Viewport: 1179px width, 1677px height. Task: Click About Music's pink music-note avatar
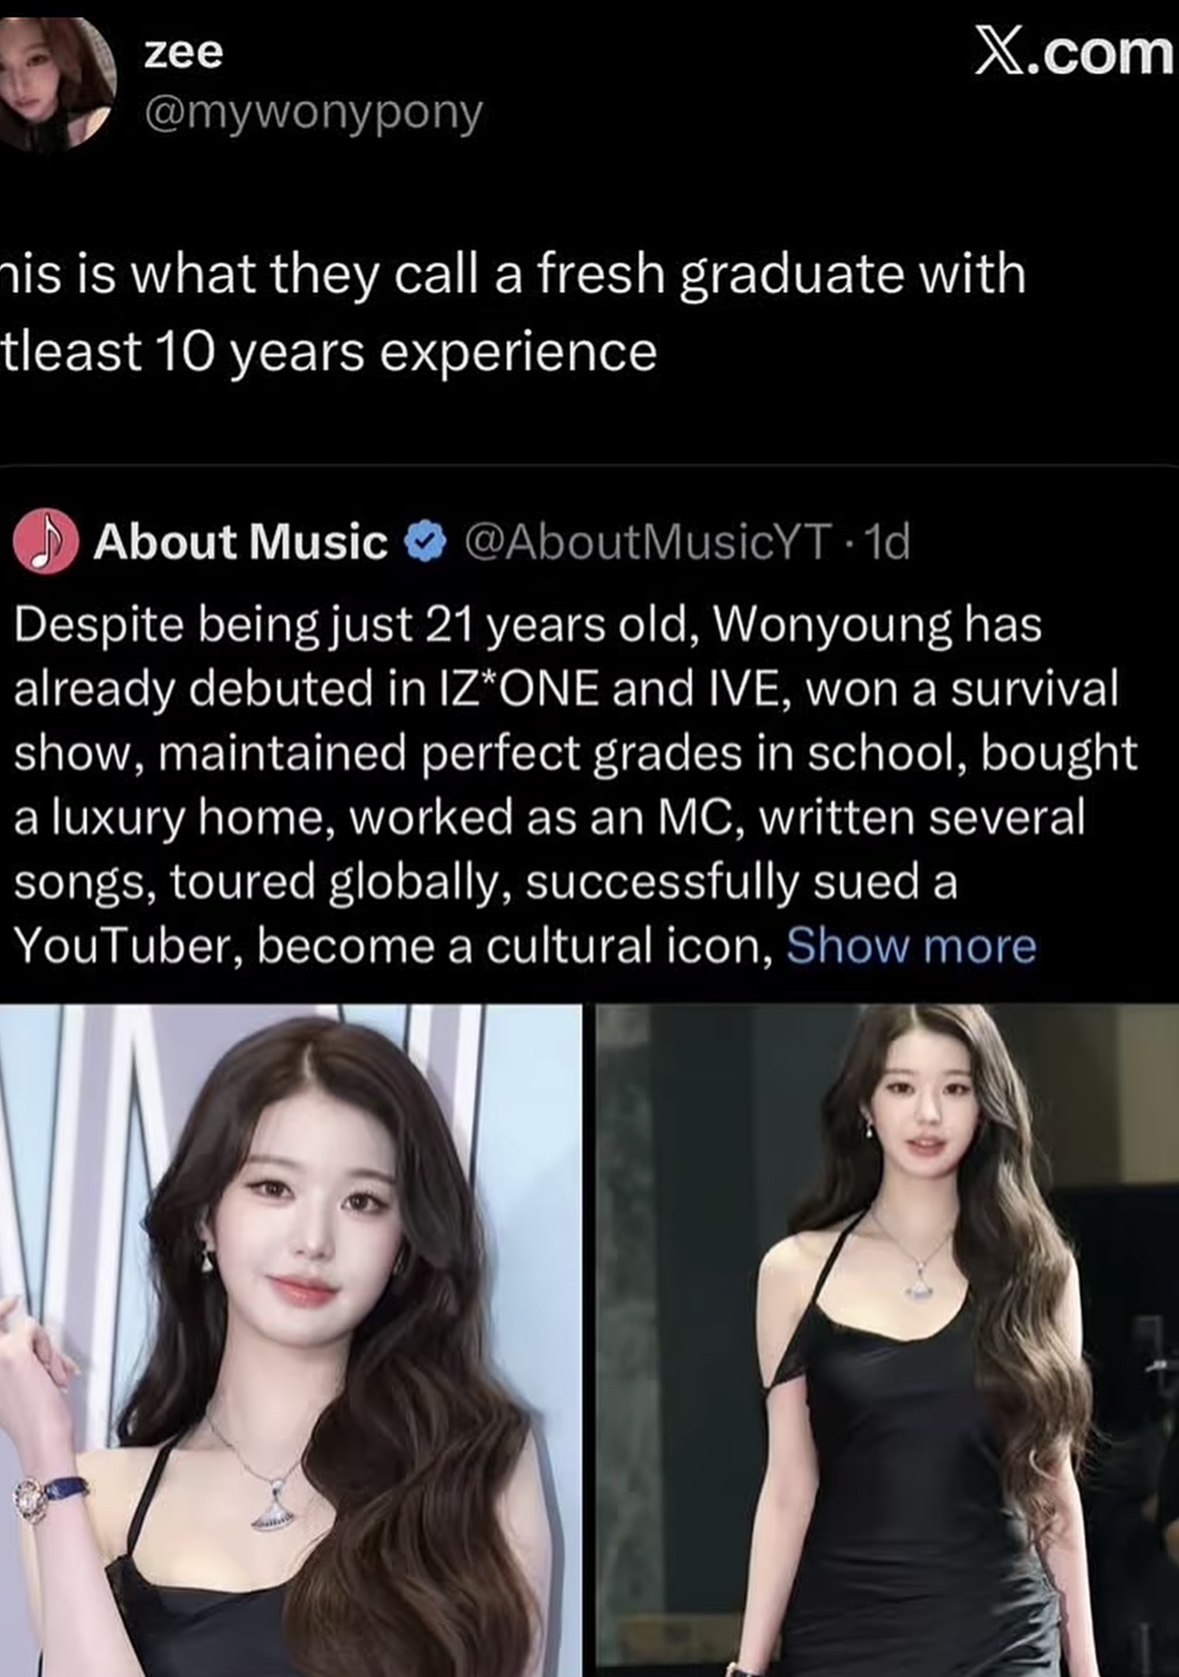click(x=46, y=541)
